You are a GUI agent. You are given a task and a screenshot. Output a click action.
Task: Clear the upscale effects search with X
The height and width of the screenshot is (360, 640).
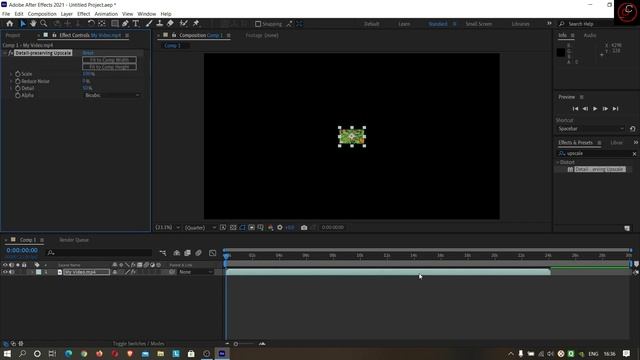tap(634, 154)
